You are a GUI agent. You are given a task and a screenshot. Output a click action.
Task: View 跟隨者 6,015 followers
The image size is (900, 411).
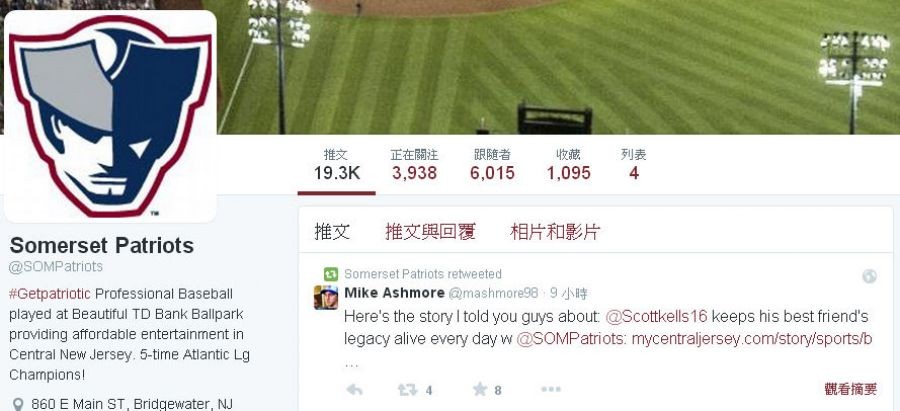pyautogui.click(x=492, y=165)
